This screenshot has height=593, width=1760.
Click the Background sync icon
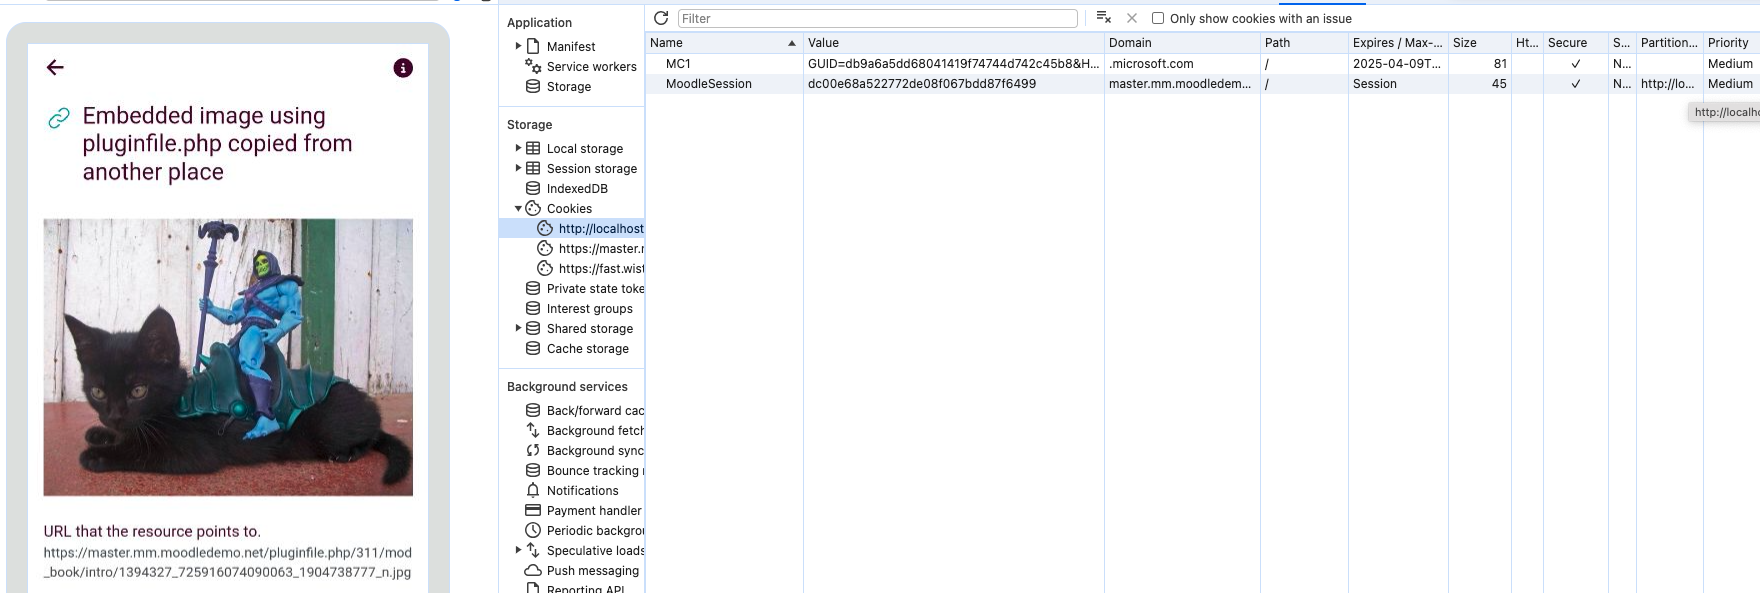(x=533, y=450)
